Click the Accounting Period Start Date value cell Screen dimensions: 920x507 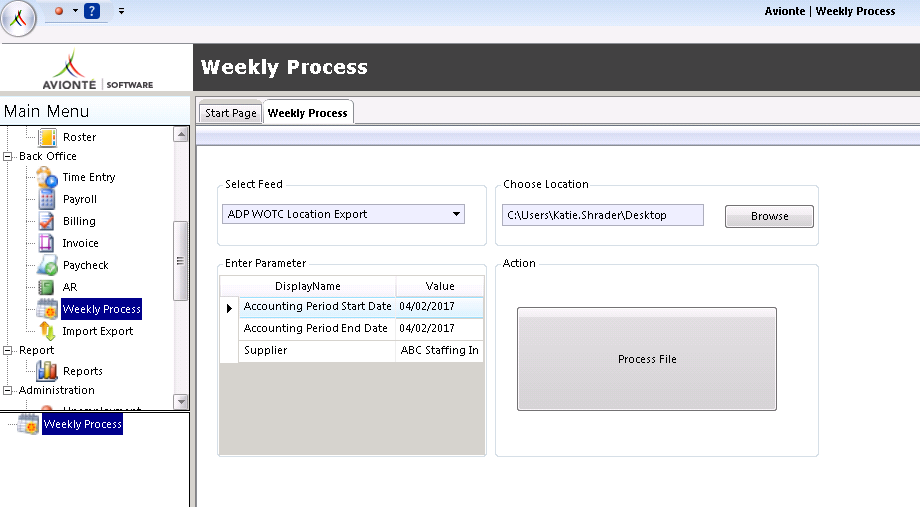click(440, 306)
